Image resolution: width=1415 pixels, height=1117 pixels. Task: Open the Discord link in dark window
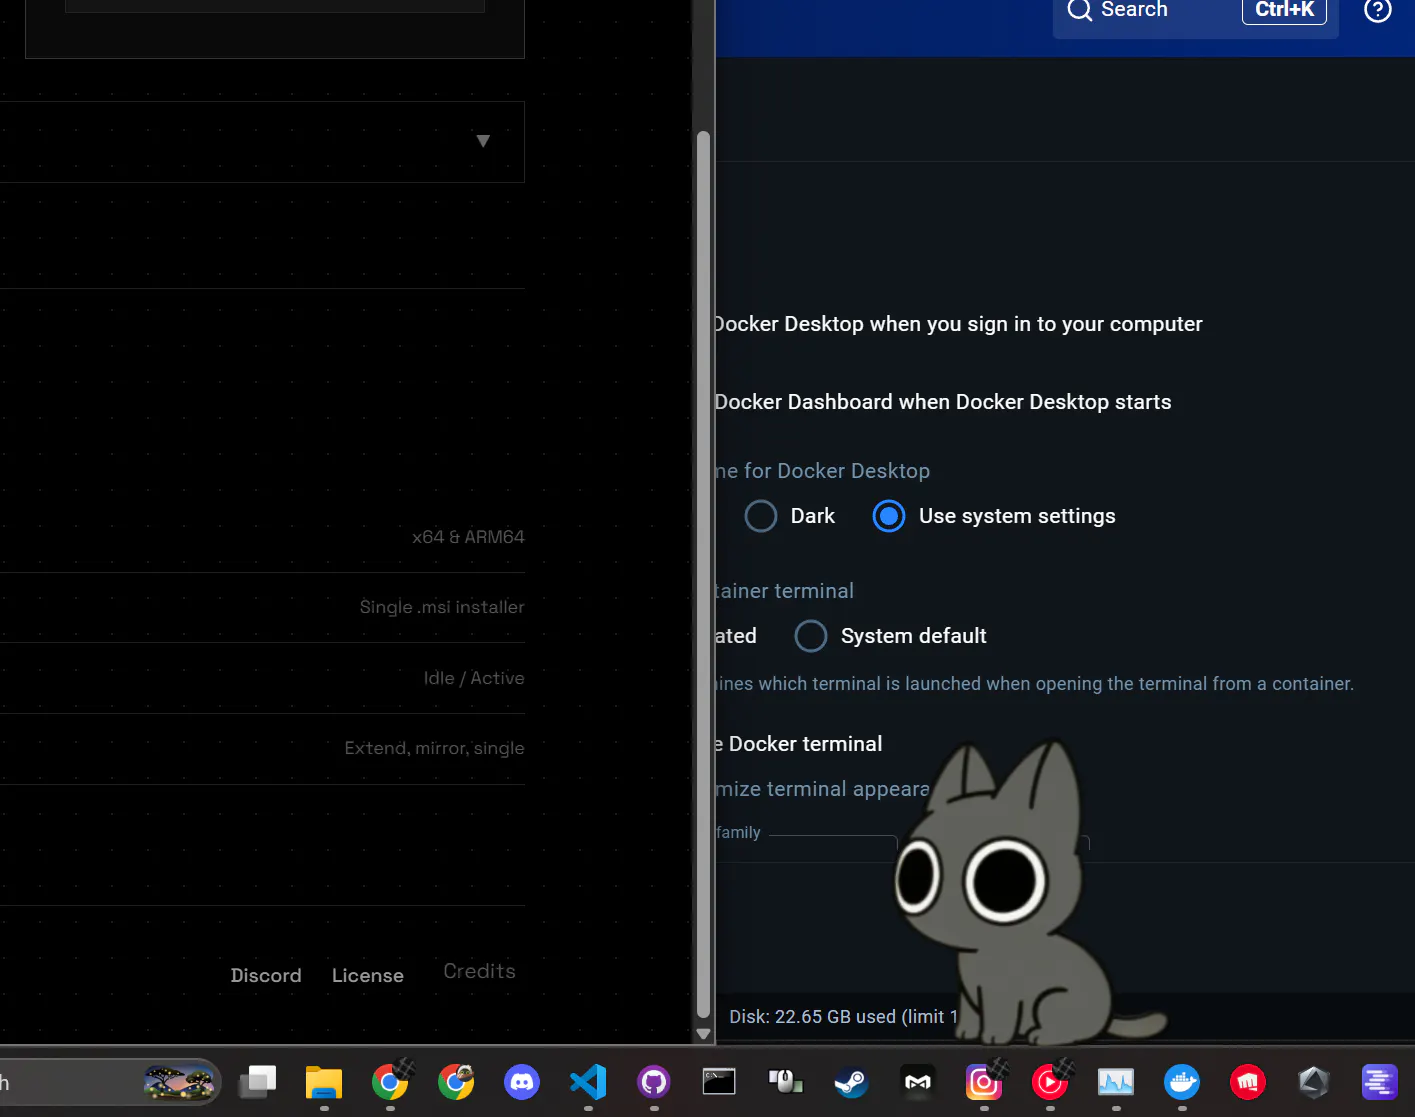(266, 975)
